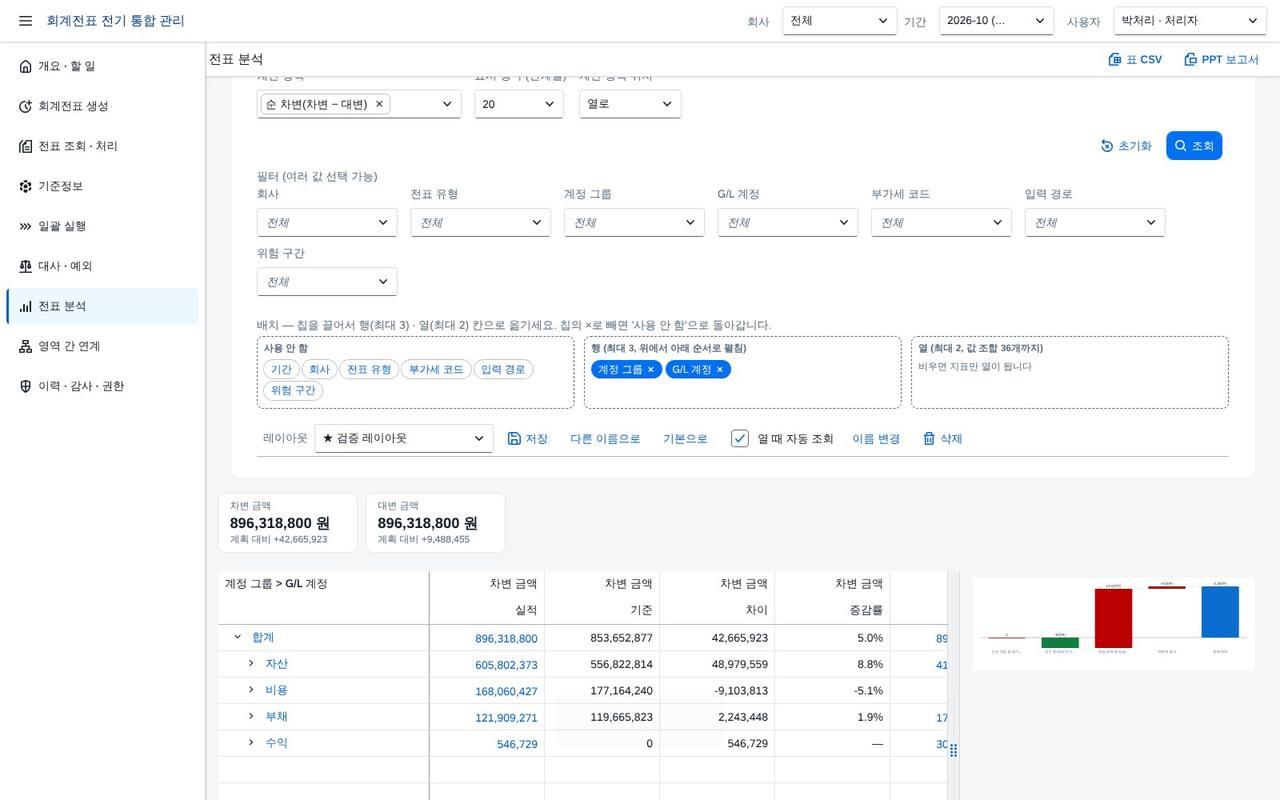1280x800 pixels.
Task: Open 전표 조회 · 처리 in sidebar
Action: [102, 146]
